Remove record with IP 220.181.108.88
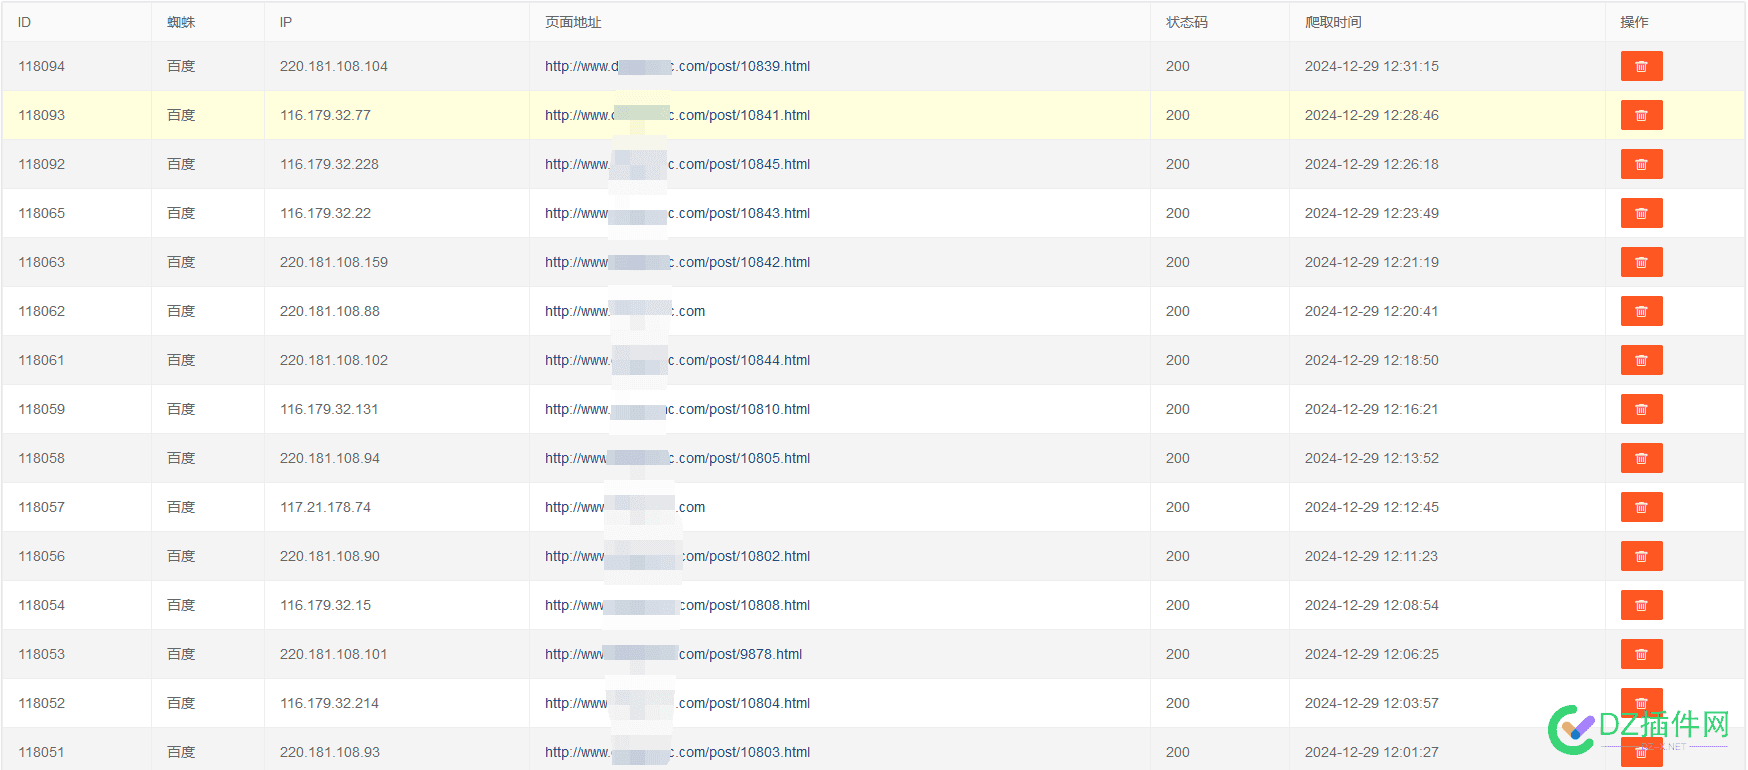1748x770 pixels. pos(1641,311)
